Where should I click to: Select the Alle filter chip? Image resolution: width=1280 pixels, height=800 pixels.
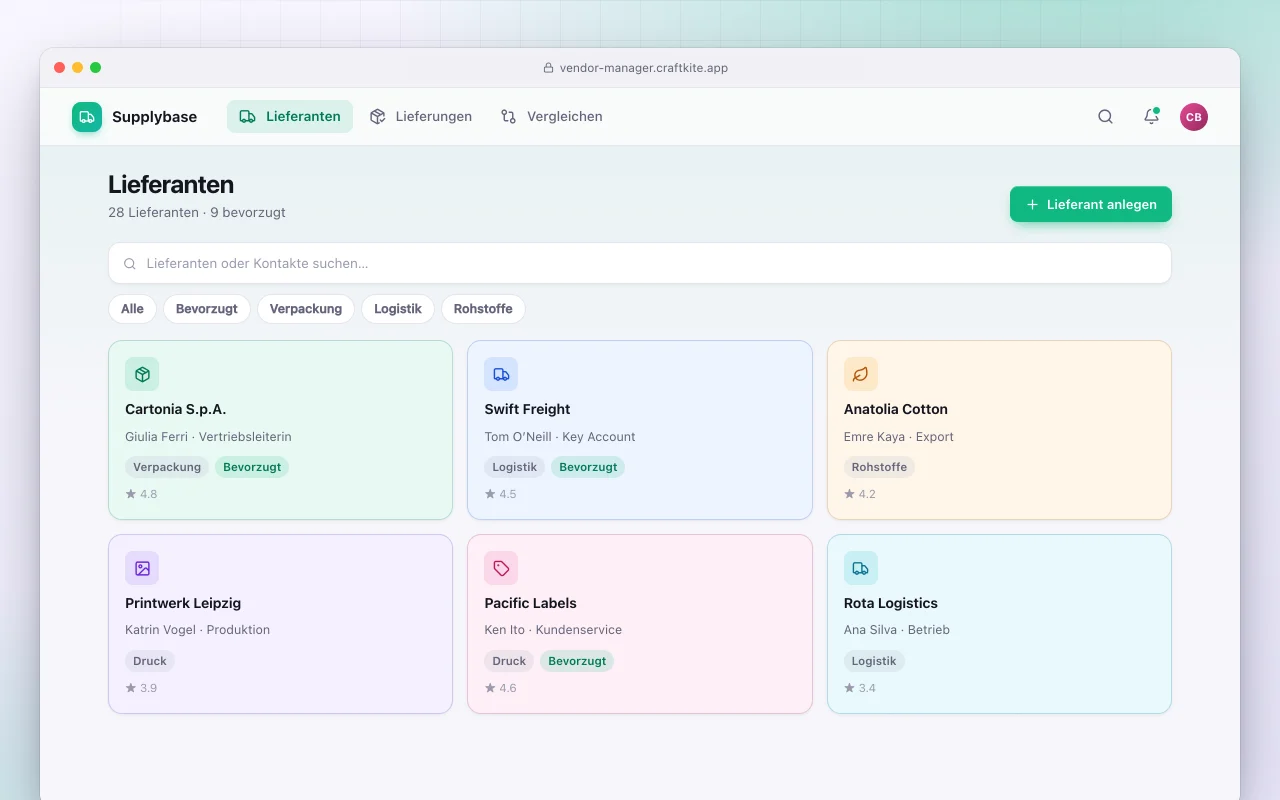click(x=132, y=309)
